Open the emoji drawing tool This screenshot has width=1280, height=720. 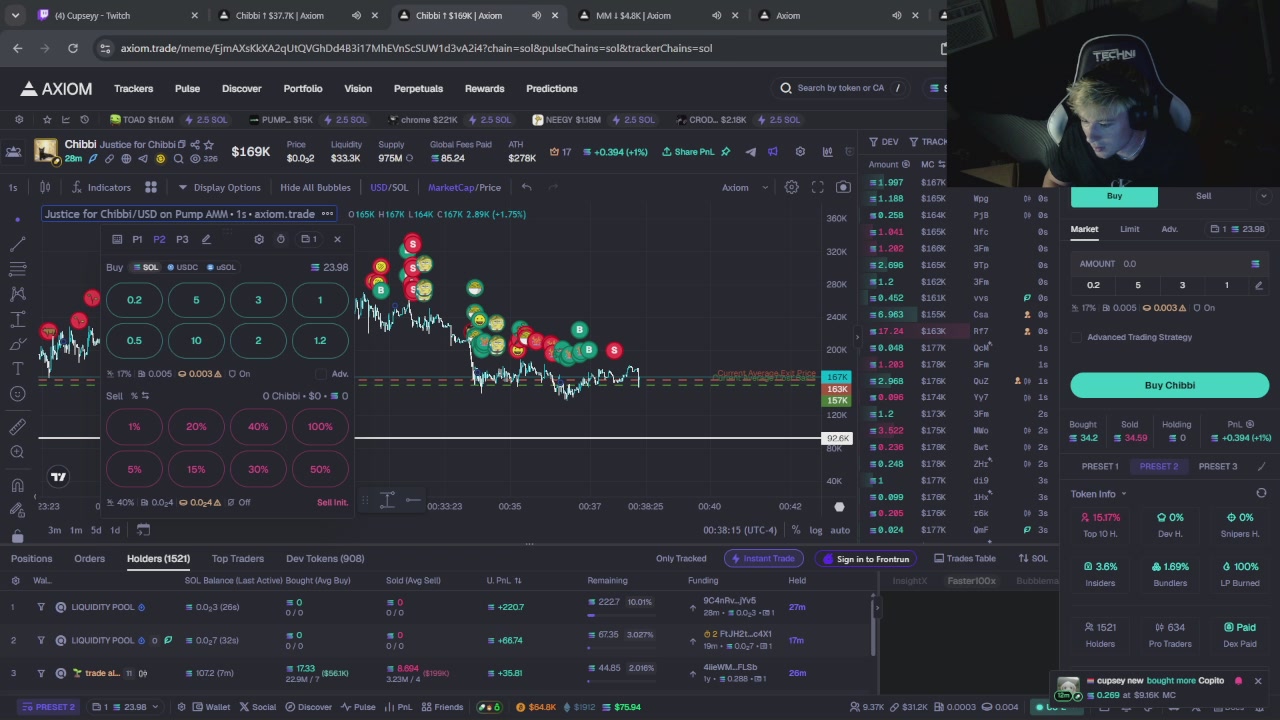tap(17, 393)
